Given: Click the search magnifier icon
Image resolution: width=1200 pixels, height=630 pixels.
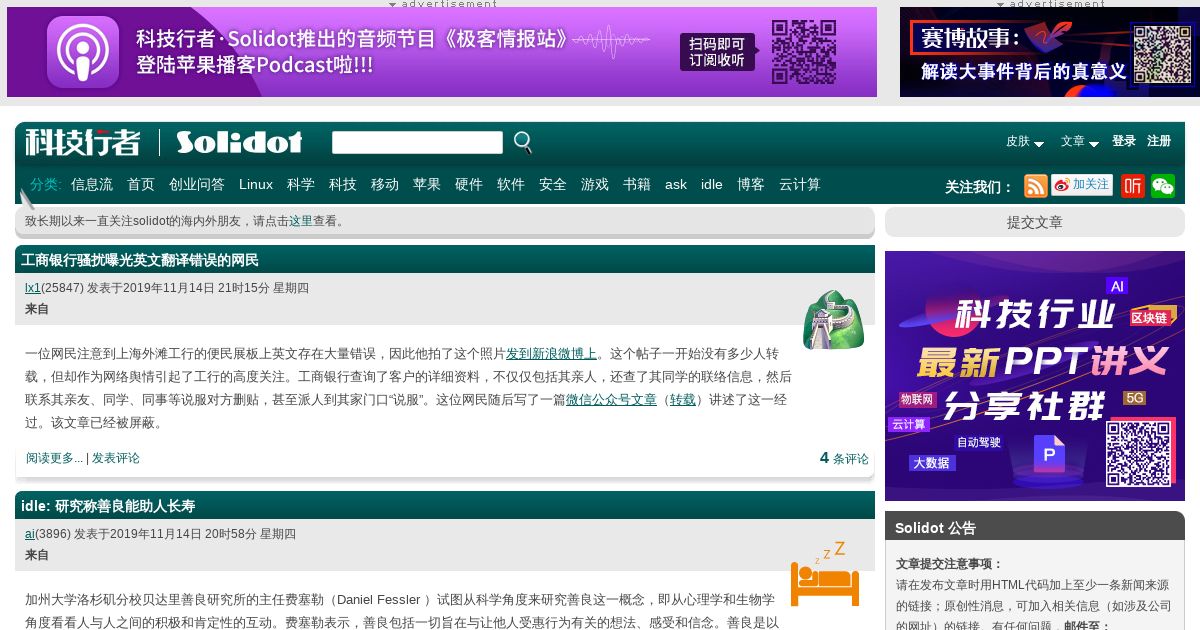Looking at the screenshot, I should (523, 143).
